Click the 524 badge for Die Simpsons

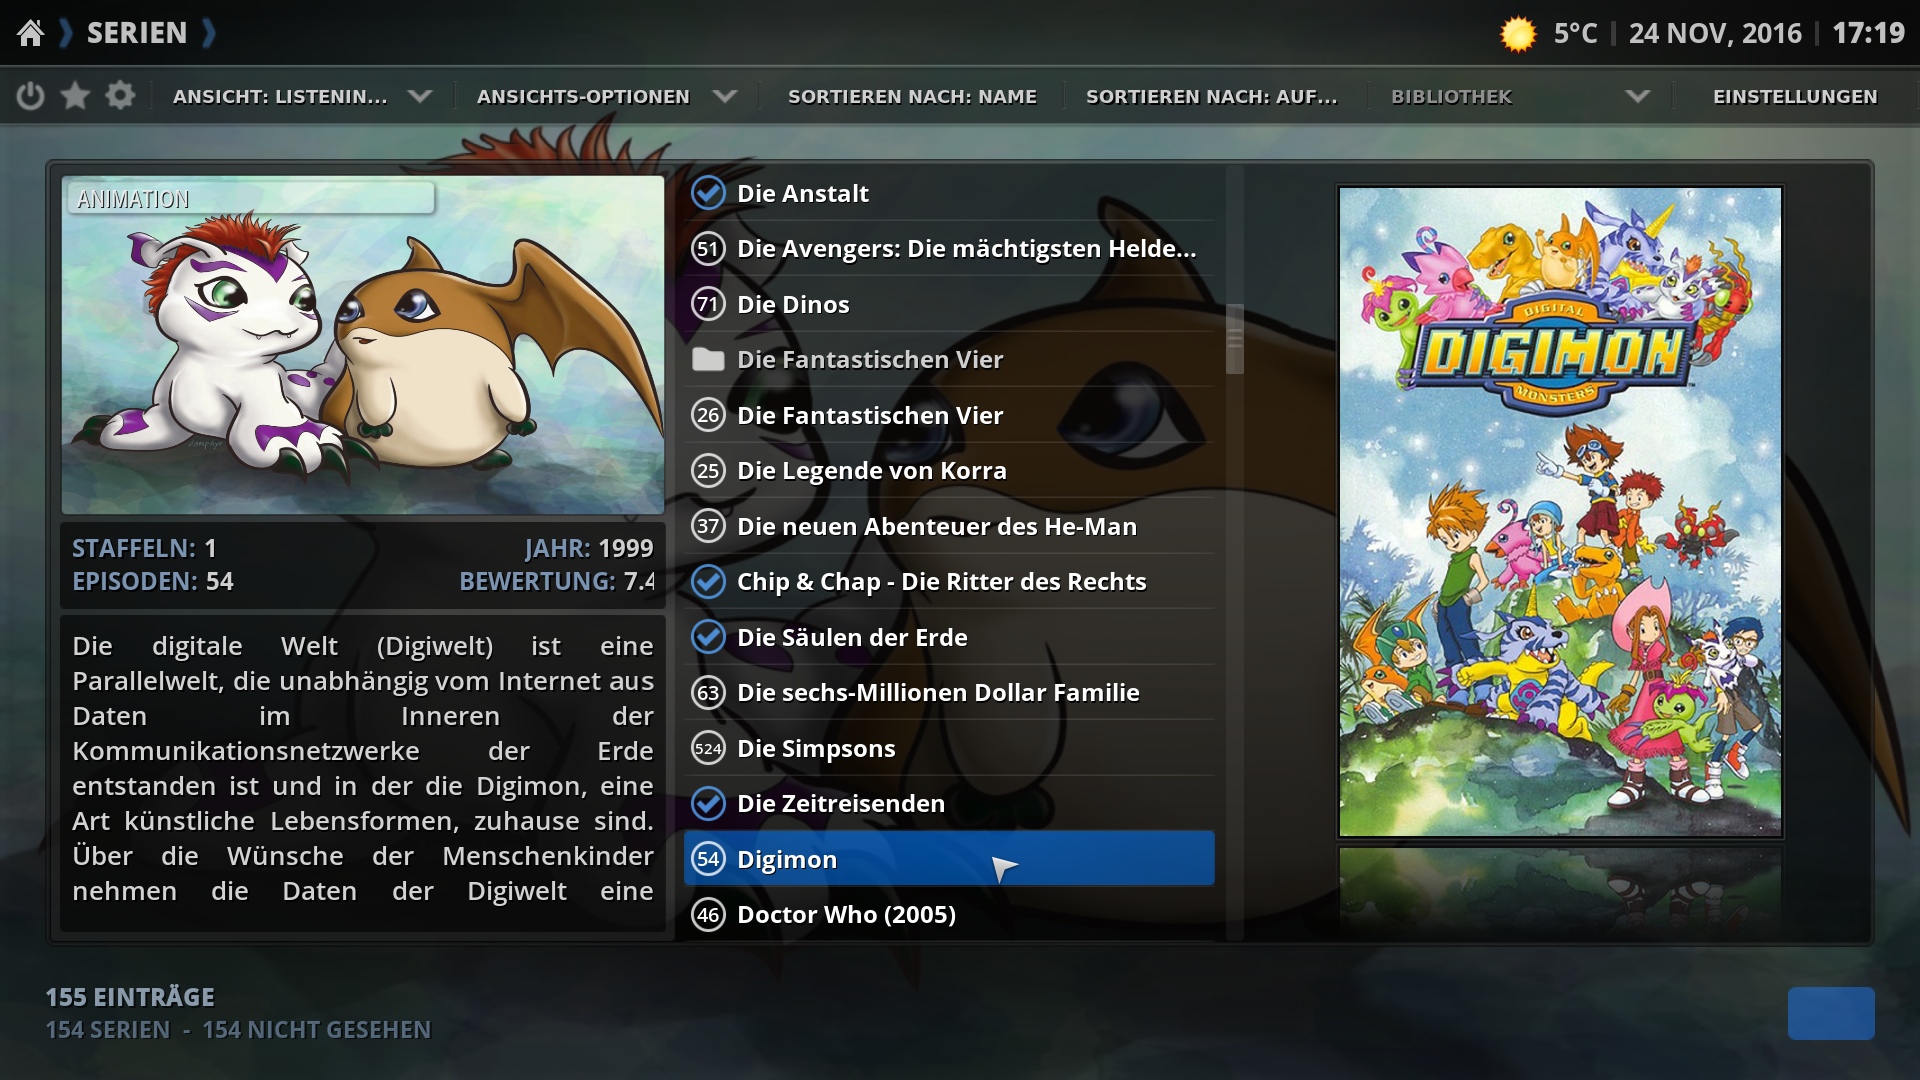point(708,748)
